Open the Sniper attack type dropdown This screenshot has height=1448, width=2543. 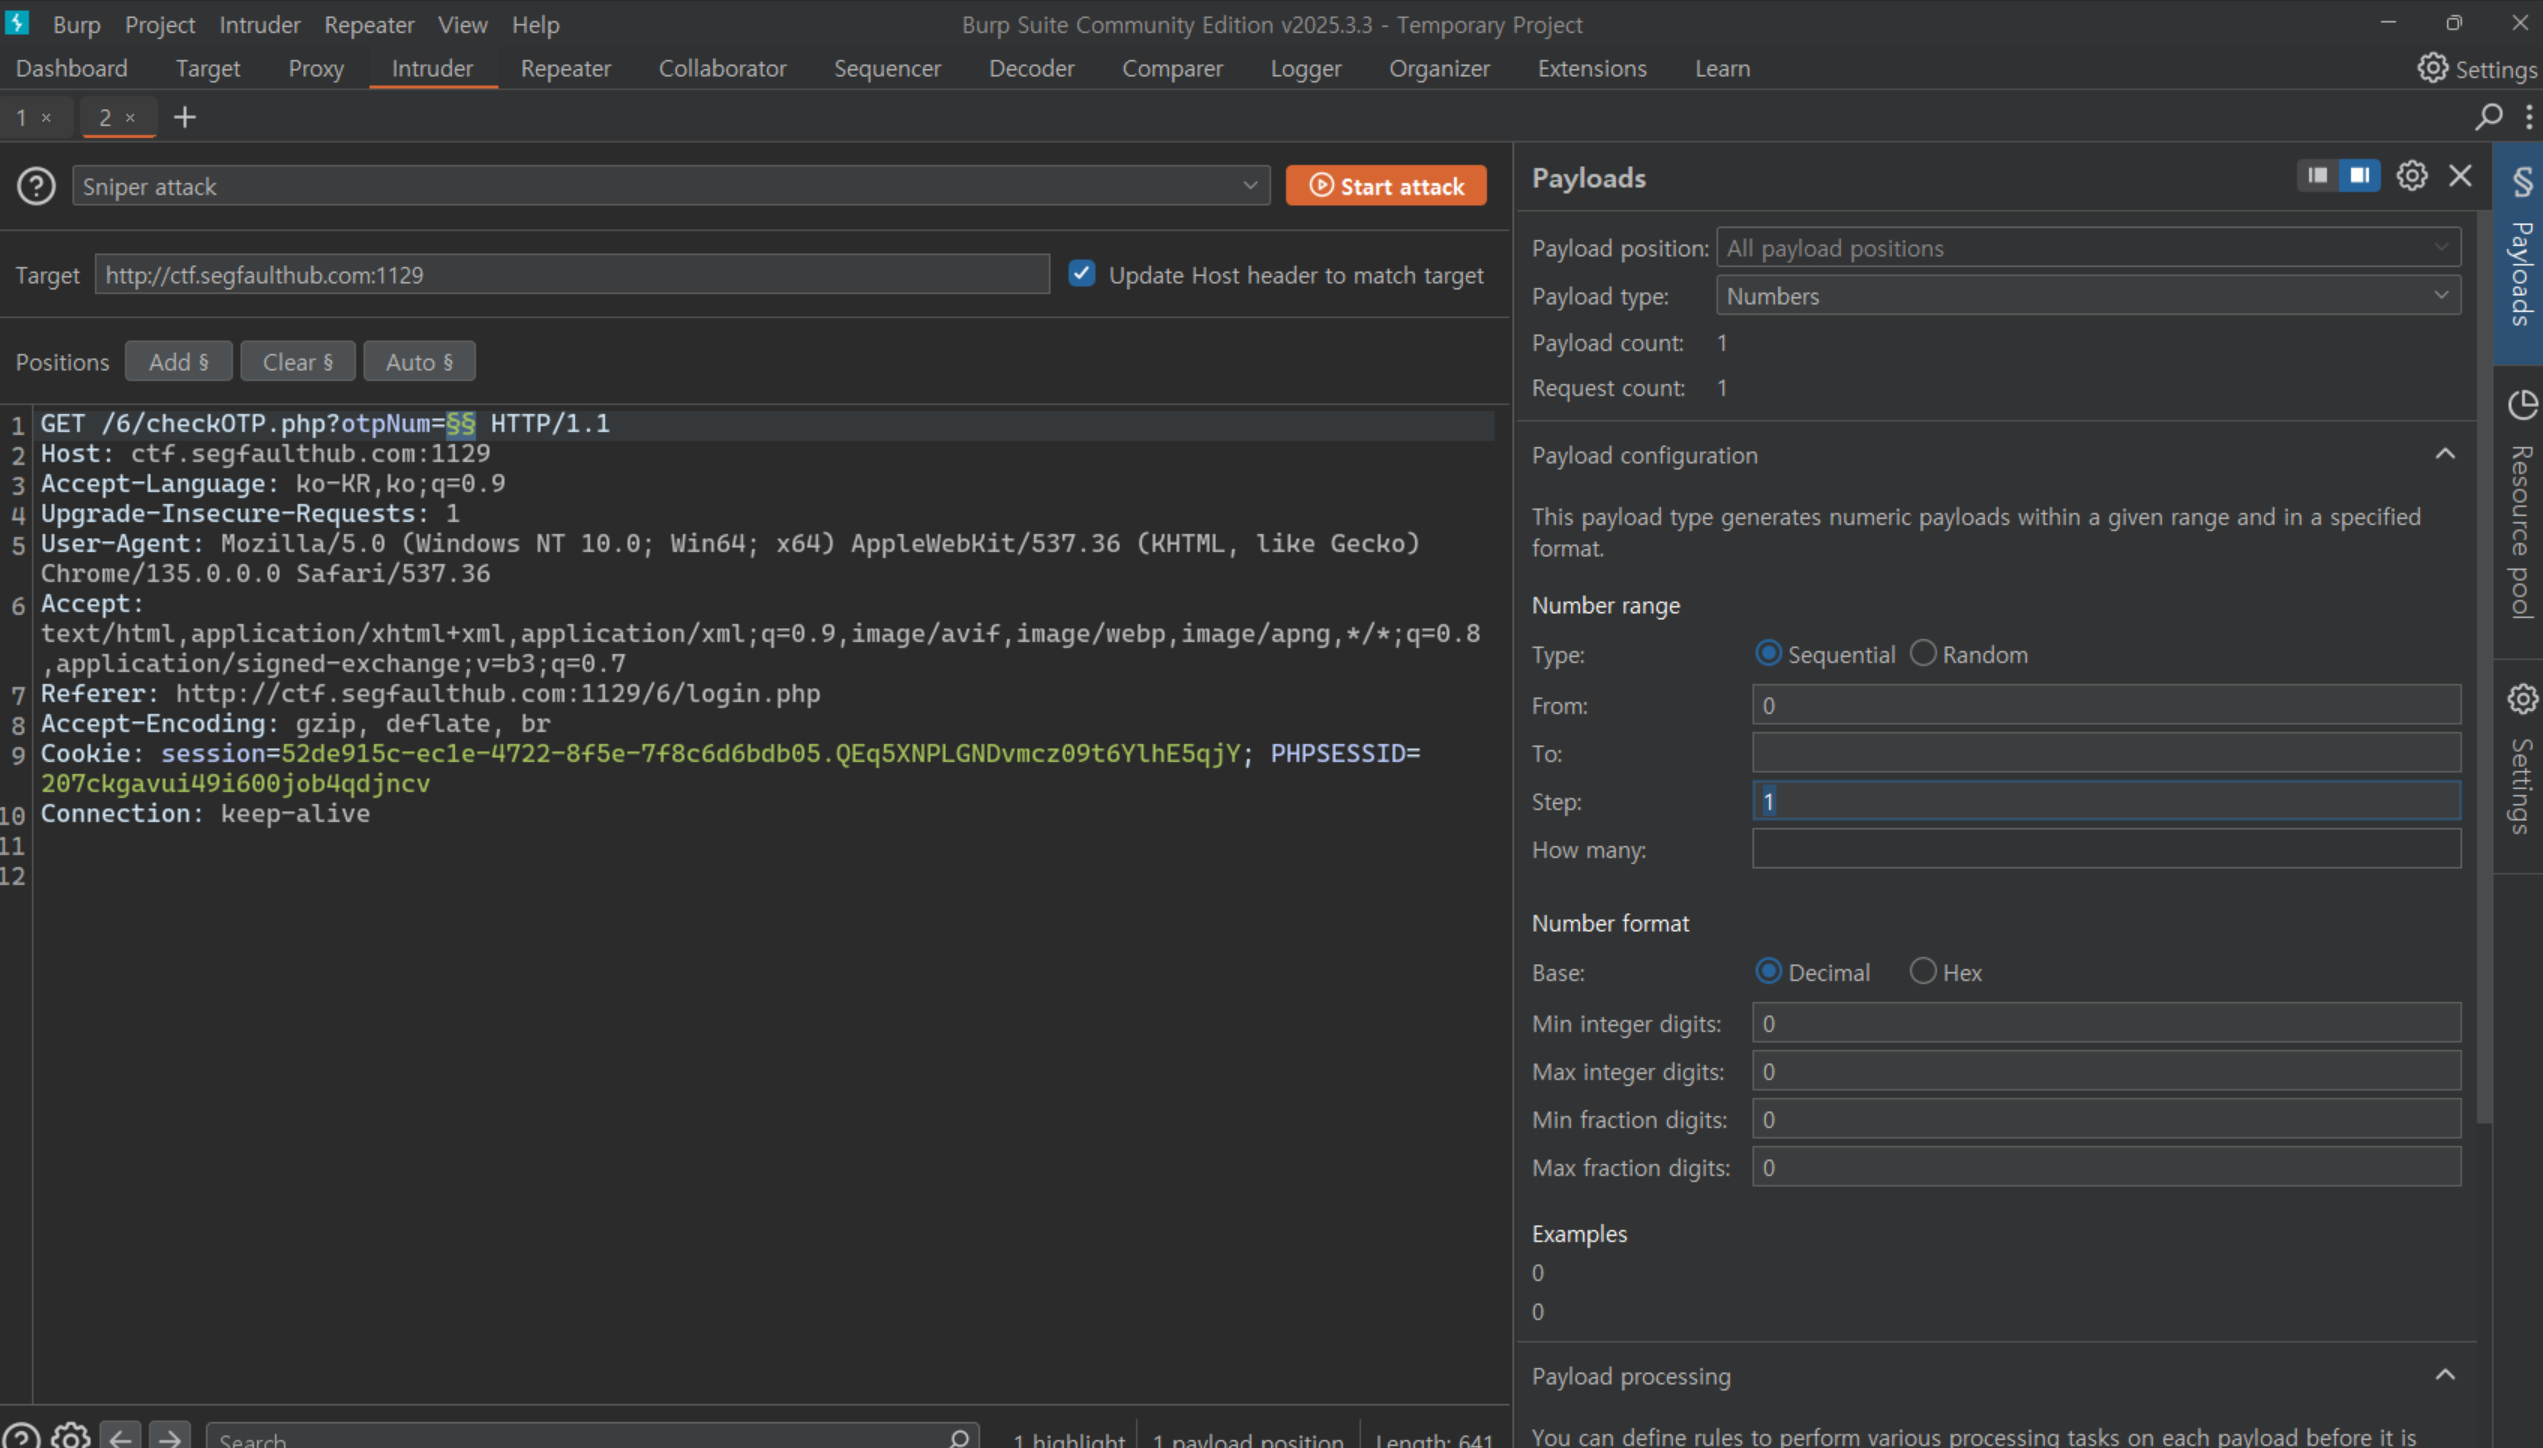point(671,186)
